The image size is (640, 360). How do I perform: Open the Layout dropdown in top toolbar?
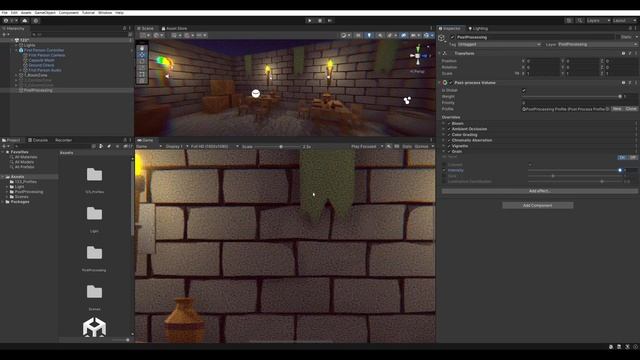click(624, 20)
